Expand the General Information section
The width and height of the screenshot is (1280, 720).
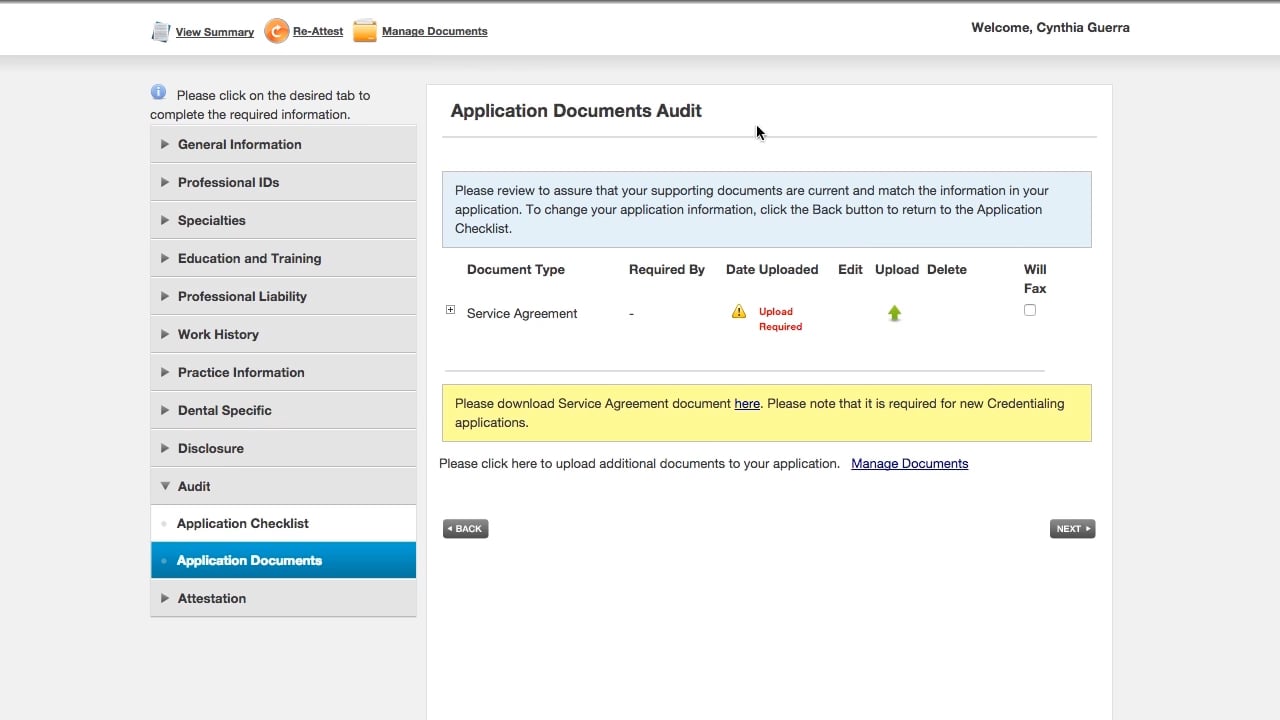(x=283, y=144)
